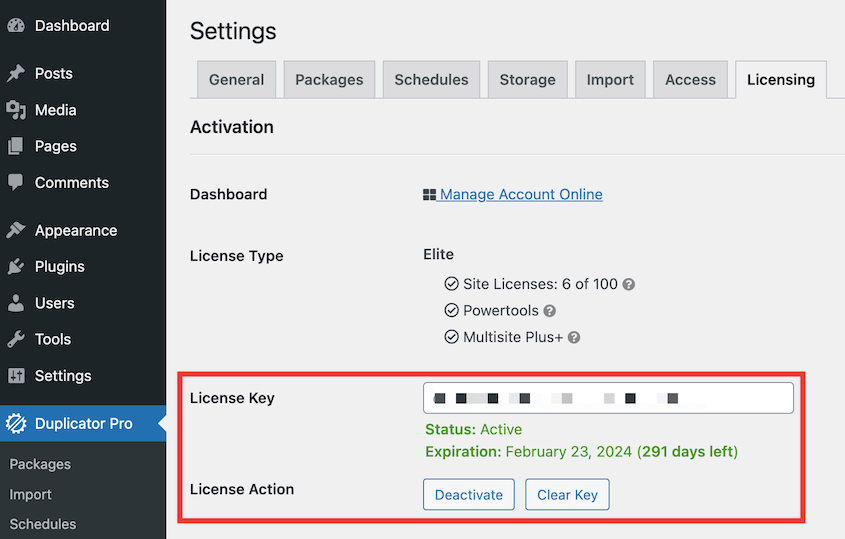This screenshot has width=845, height=539.
Task: Deactivate the license
Action: click(469, 494)
